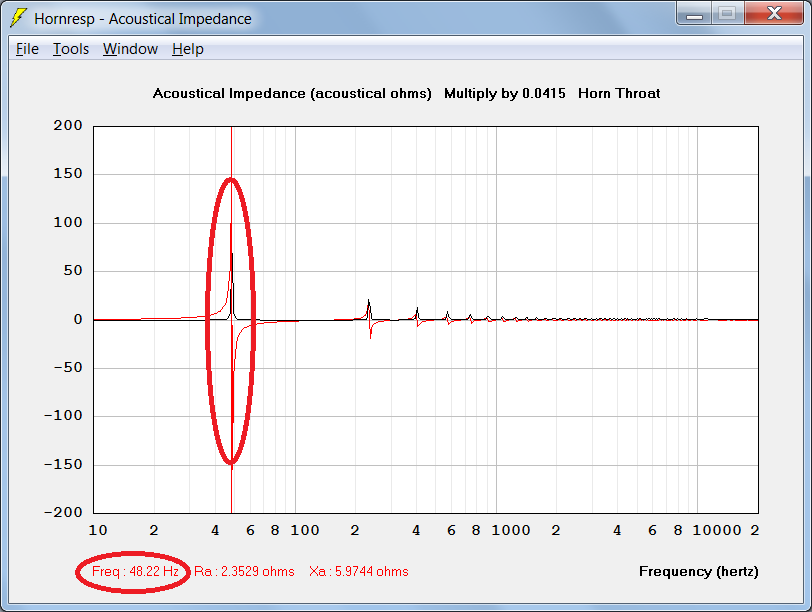Minimize the Hornresp window
Image resolution: width=812 pixels, height=612 pixels.
[x=694, y=13]
